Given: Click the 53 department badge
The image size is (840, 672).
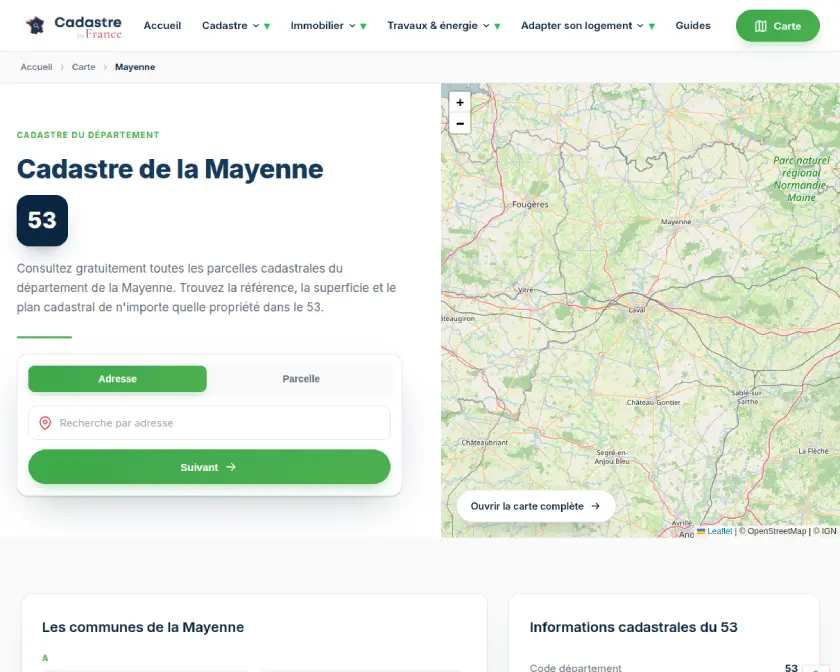Looking at the screenshot, I should coord(42,221).
